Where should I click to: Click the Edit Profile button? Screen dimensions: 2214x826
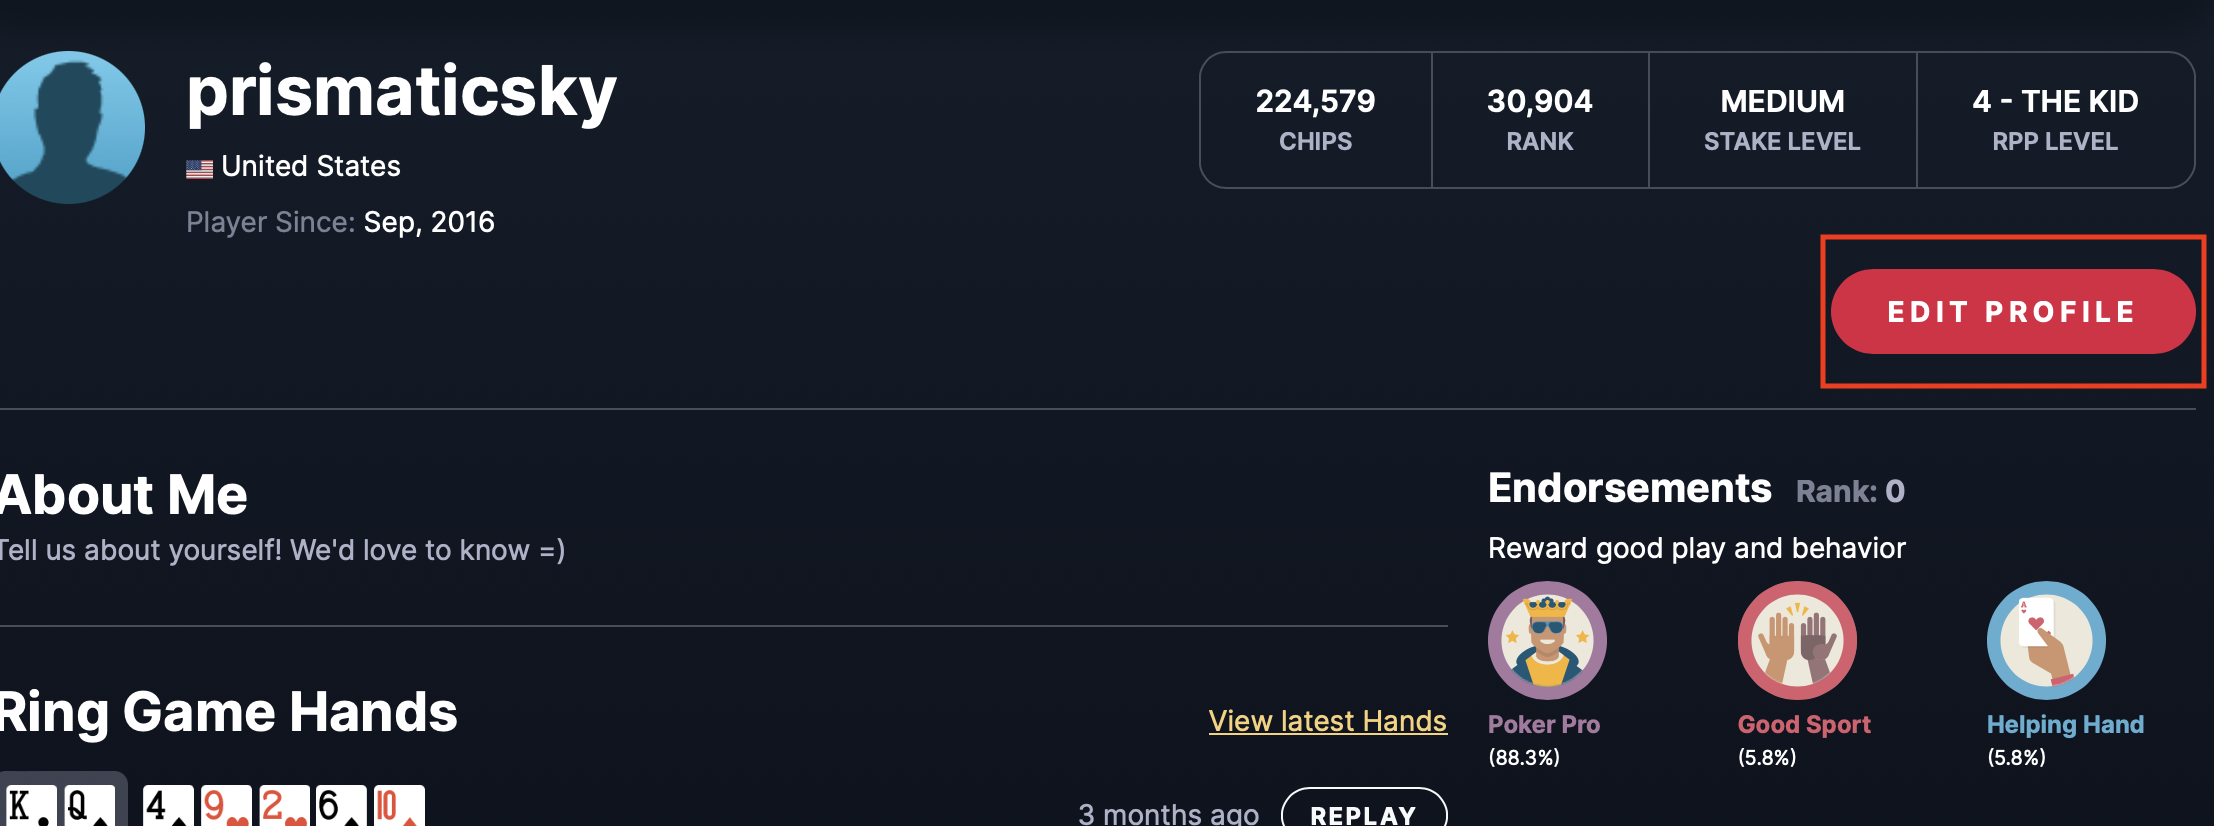(2012, 311)
